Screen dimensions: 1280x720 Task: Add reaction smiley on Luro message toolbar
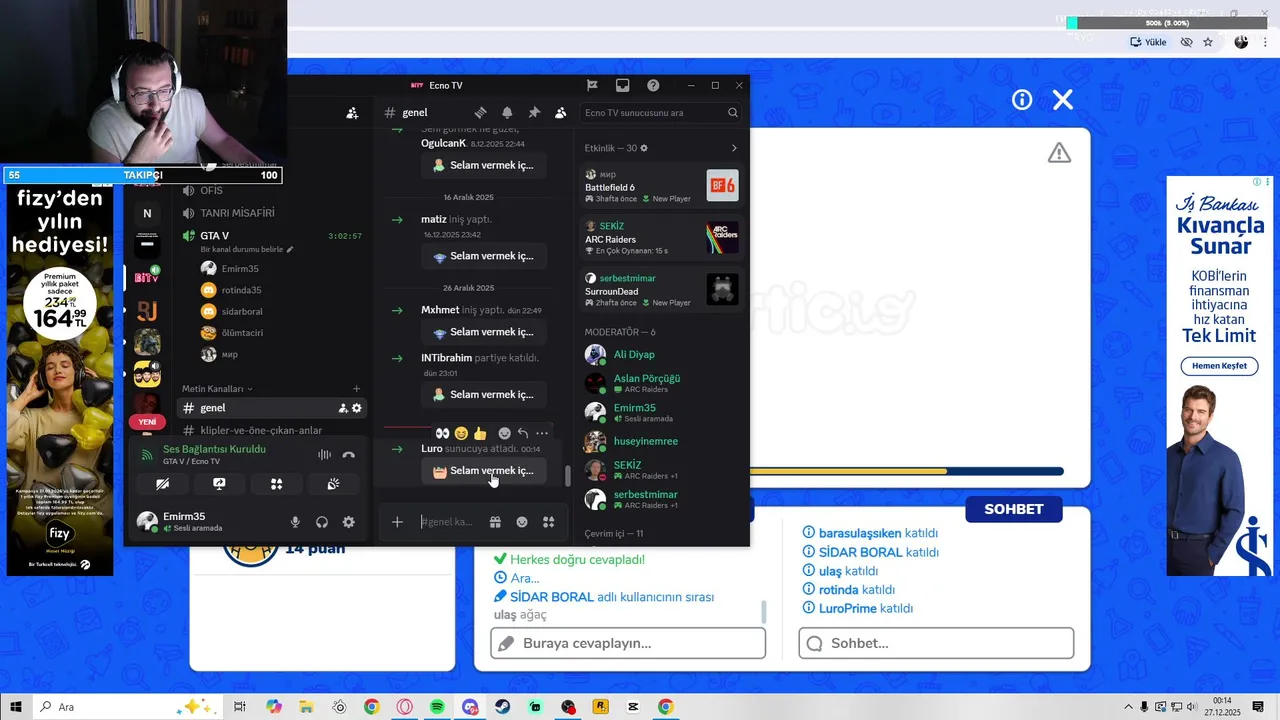[x=504, y=433]
